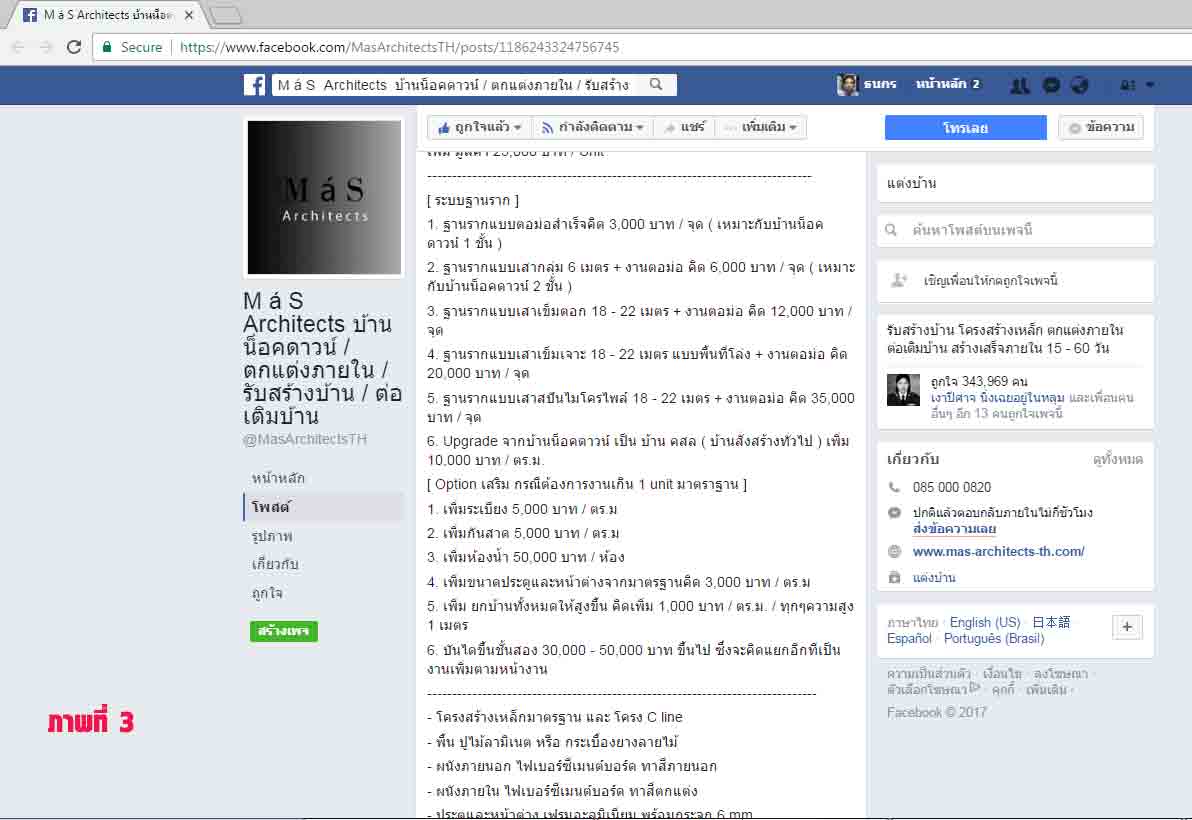Open www.mas-architects-th.com link

pyautogui.click(x=998, y=552)
